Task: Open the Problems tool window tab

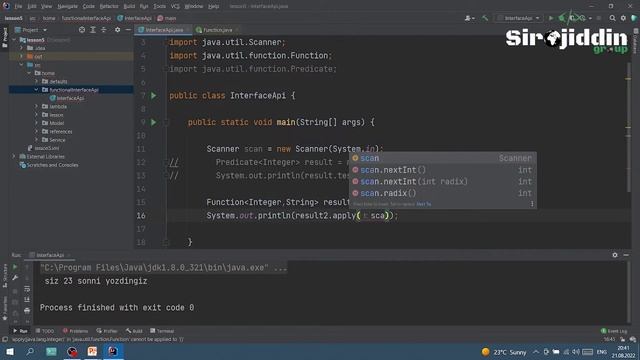Action: pos(76,331)
